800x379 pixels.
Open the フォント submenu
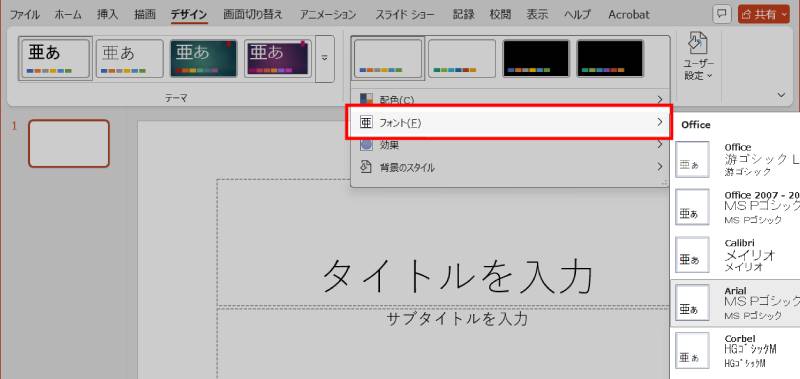pyautogui.click(x=510, y=122)
